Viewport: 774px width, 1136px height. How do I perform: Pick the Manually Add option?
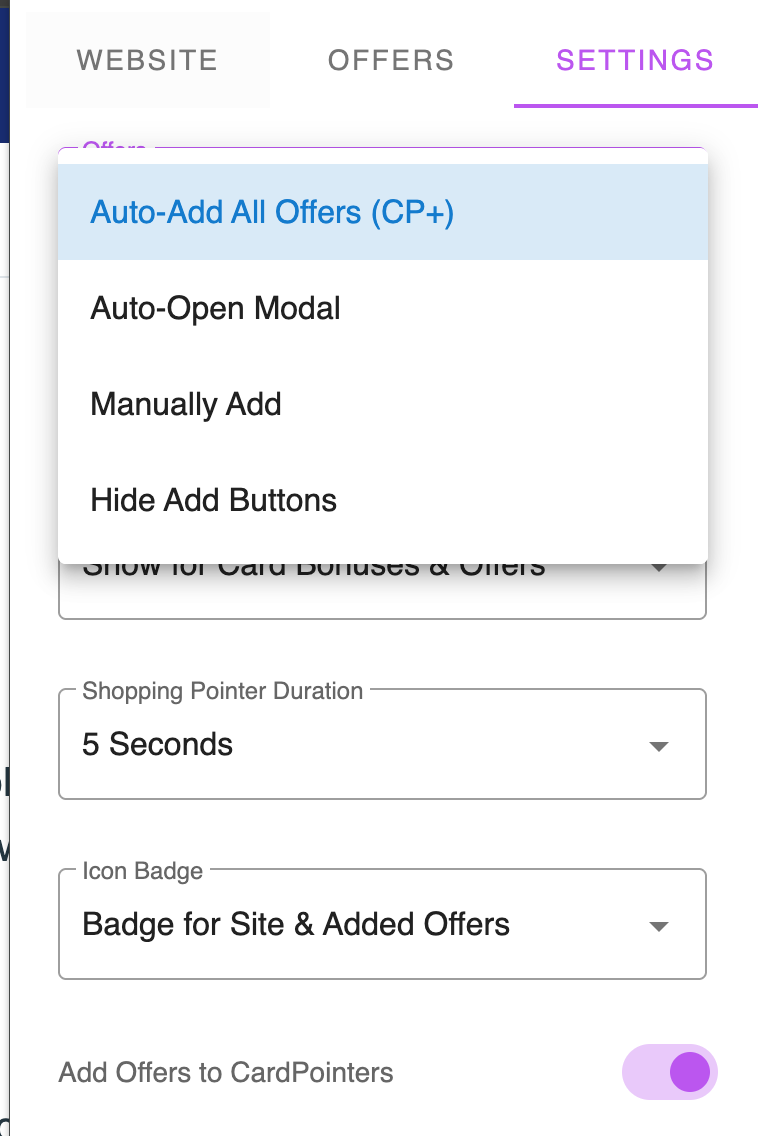click(x=383, y=404)
